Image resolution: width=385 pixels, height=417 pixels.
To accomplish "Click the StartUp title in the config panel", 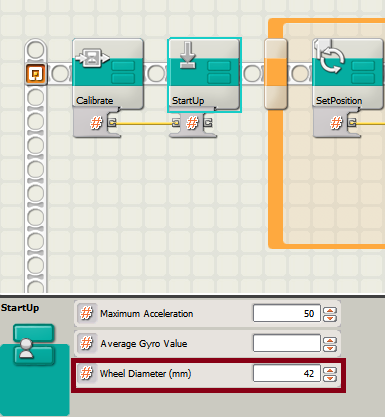I will click(x=20, y=308).
